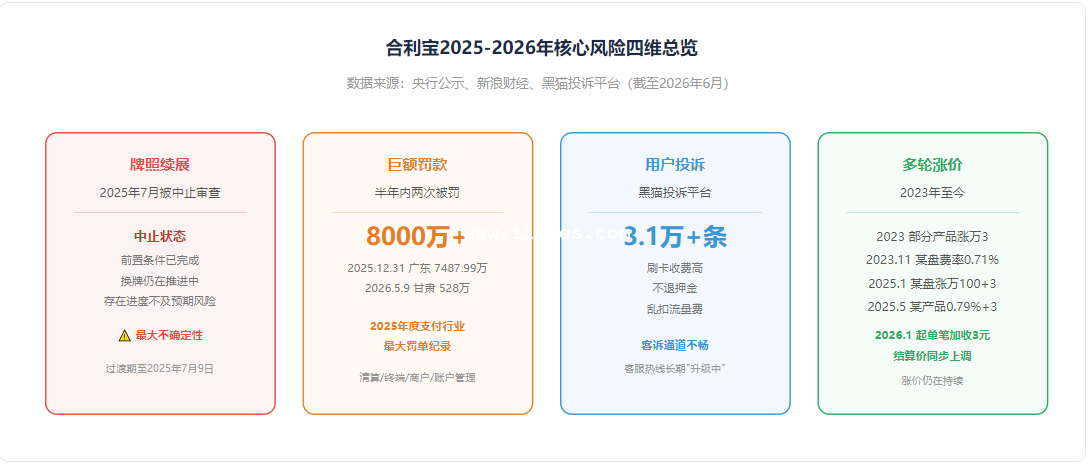This screenshot has height=467, width=1092.
Task: Click the line 不退押金
Action: [676, 288]
